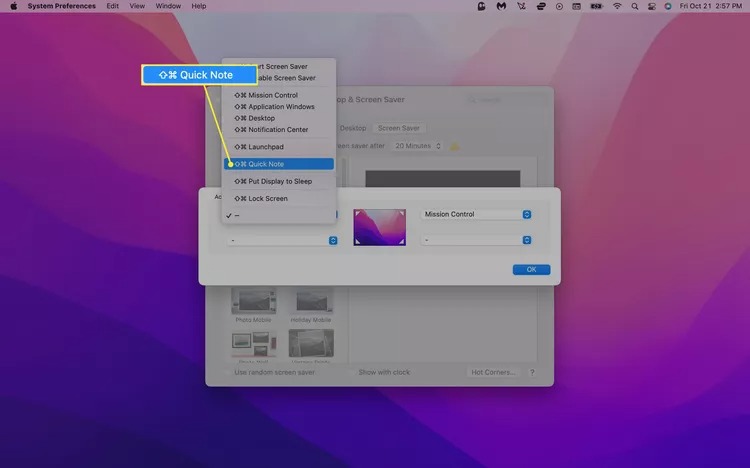Open the Mission Control hot corner dropdown
Screen dimensions: 750x468
coord(476,214)
